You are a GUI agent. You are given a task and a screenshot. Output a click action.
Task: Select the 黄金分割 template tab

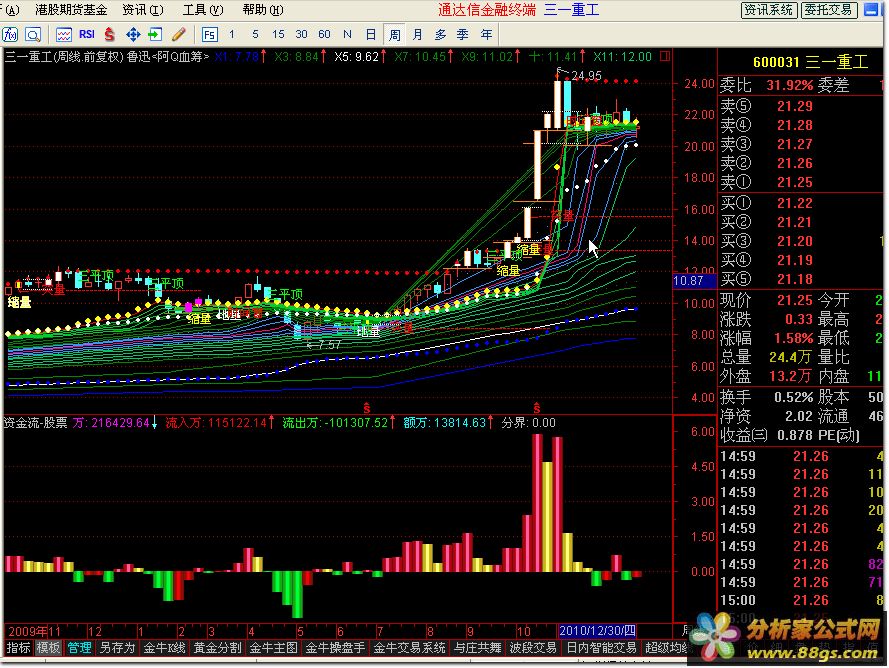[x=218, y=648]
